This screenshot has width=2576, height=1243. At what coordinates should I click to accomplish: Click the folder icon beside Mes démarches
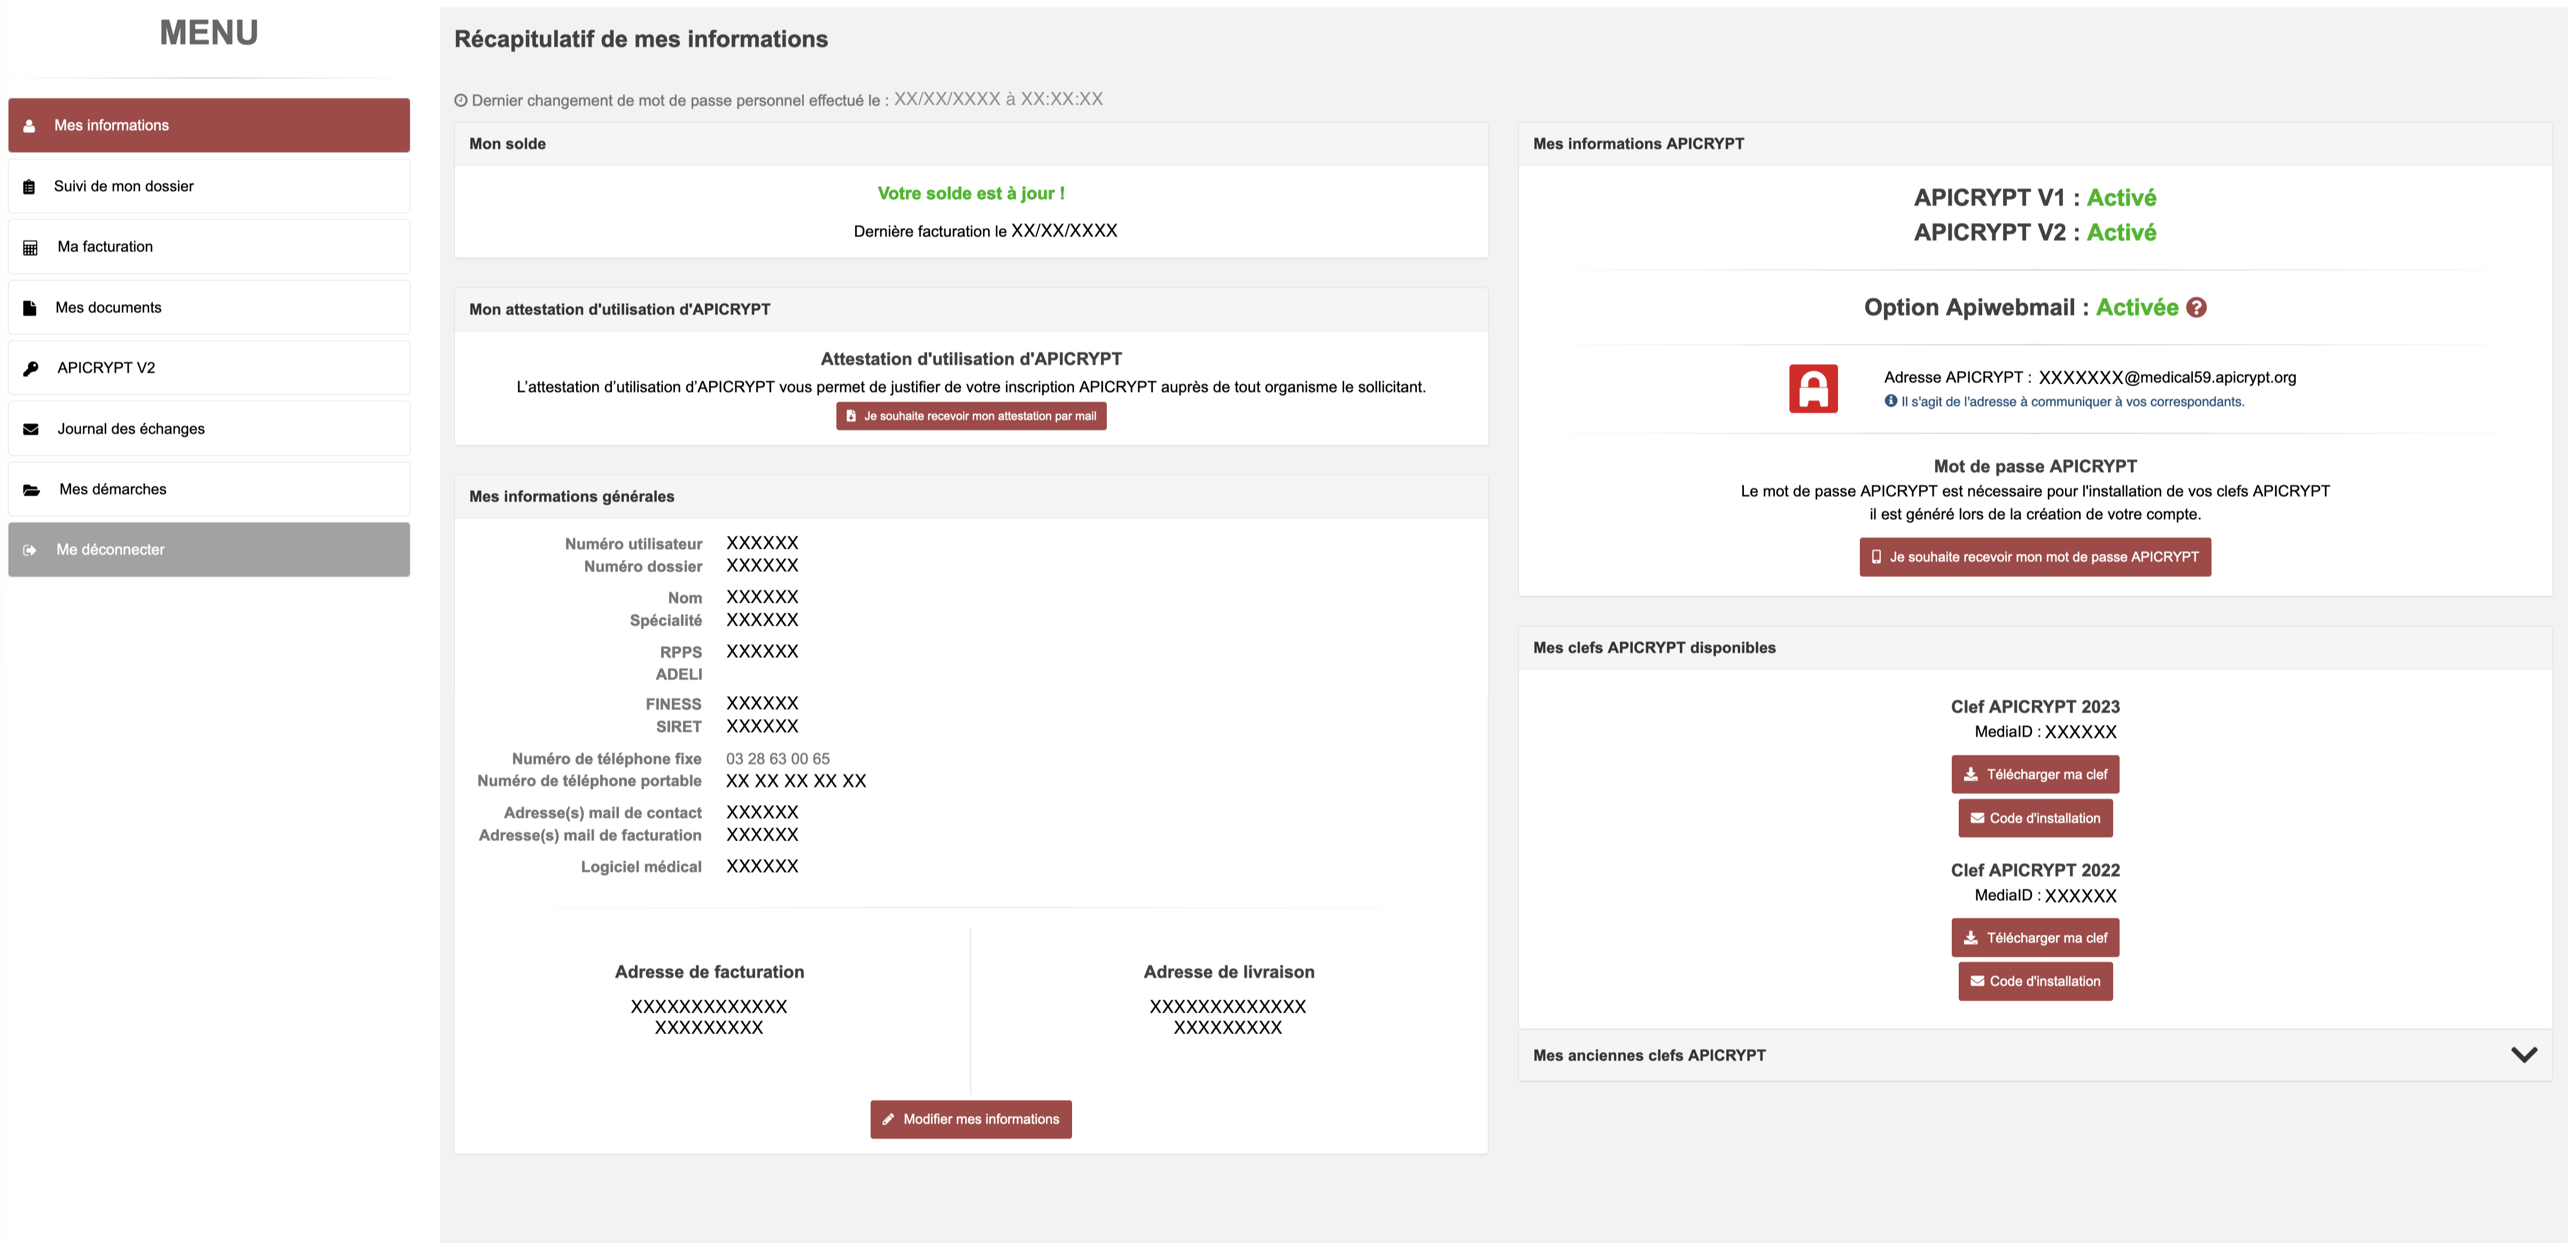[x=31, y=490]
